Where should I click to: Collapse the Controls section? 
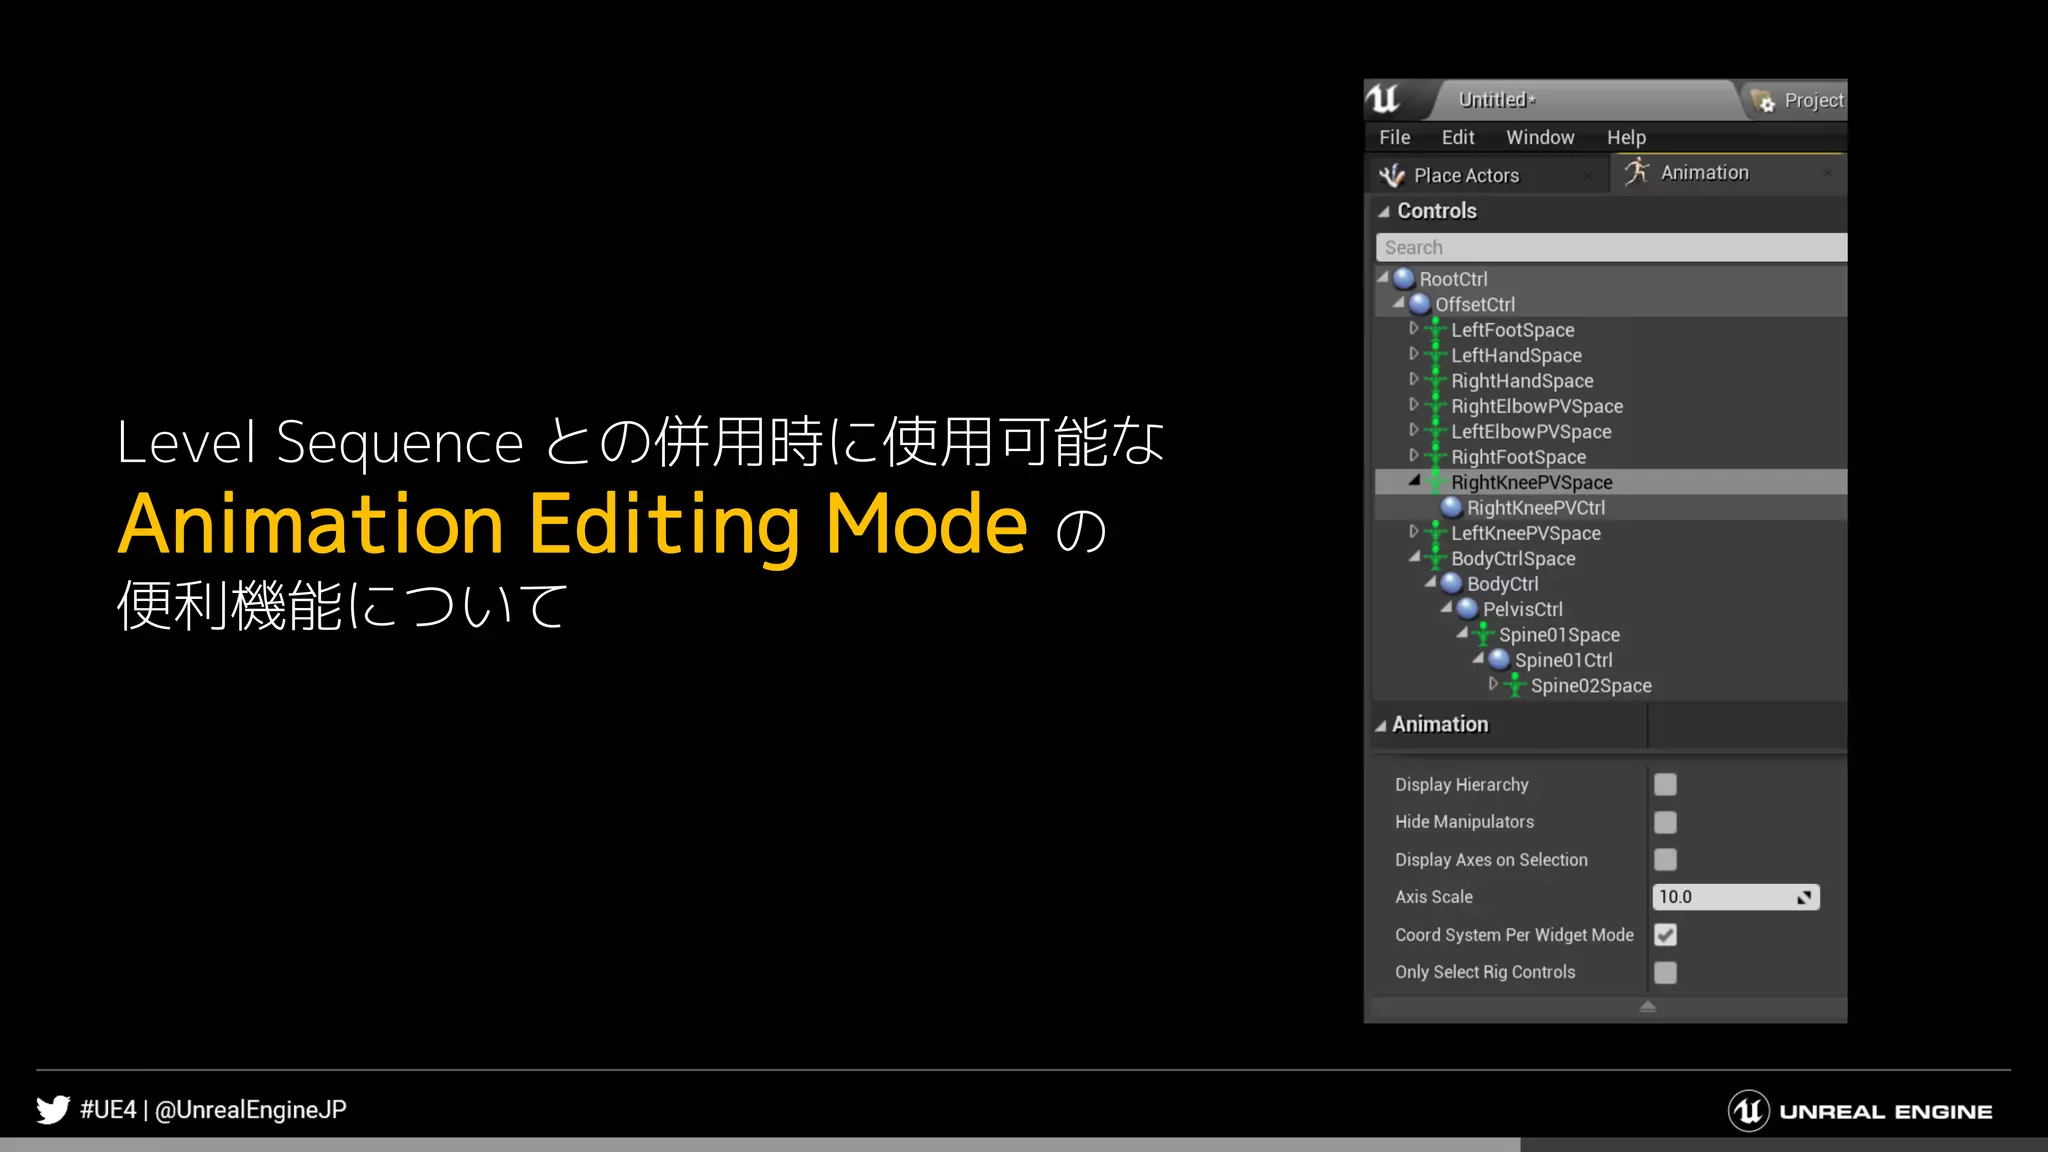[x=1384, y=212]
